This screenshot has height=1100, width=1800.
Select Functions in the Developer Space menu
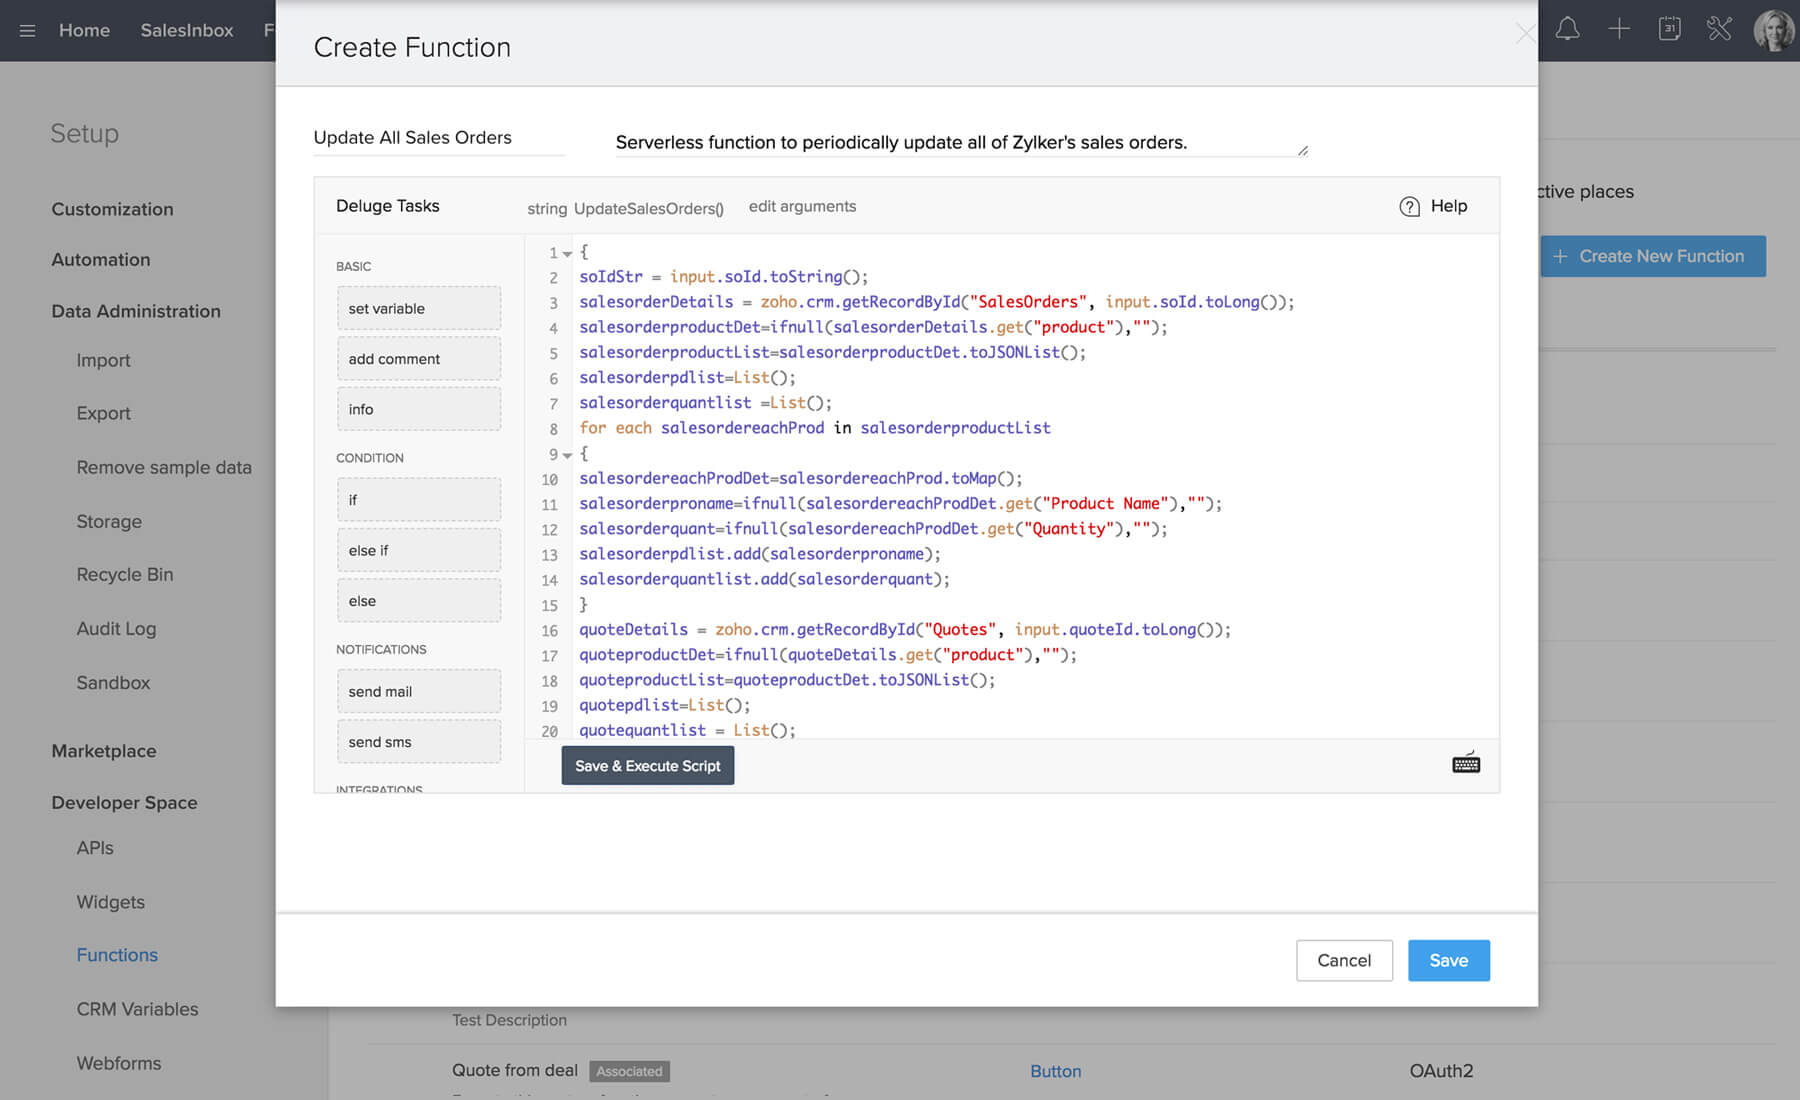click(117, 955)
